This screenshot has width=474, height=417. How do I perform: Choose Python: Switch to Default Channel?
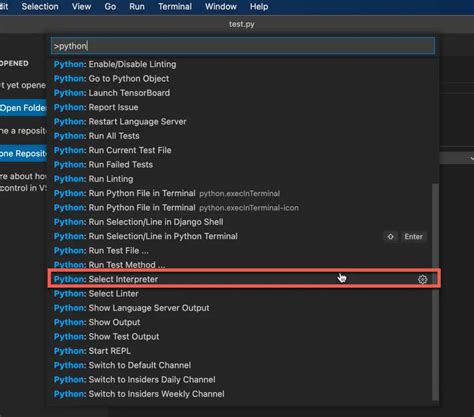pyautogui.click(x=243, y=365)
